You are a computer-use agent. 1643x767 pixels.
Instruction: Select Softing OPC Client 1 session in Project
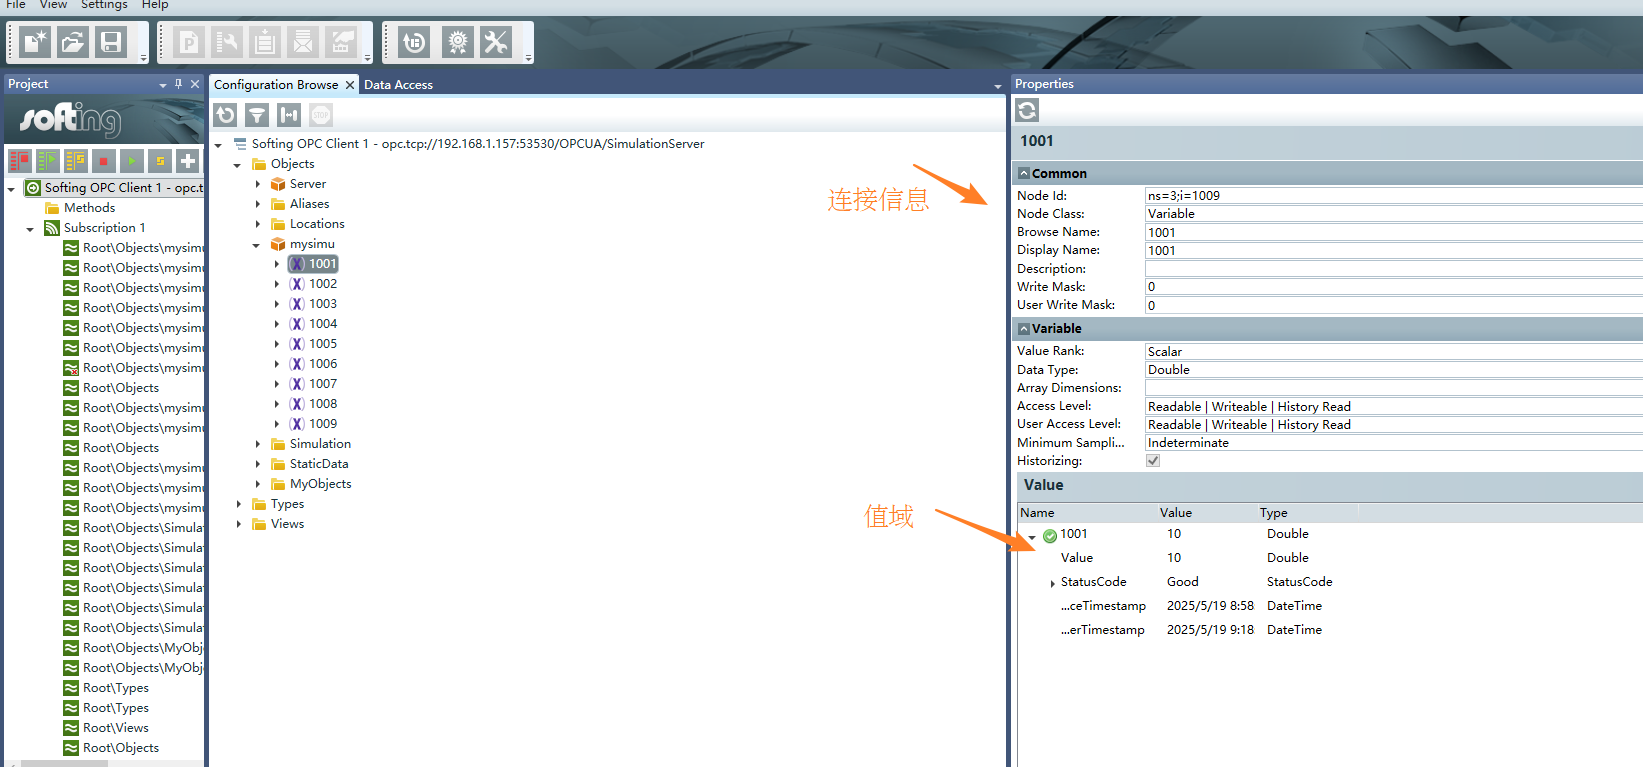114,188
